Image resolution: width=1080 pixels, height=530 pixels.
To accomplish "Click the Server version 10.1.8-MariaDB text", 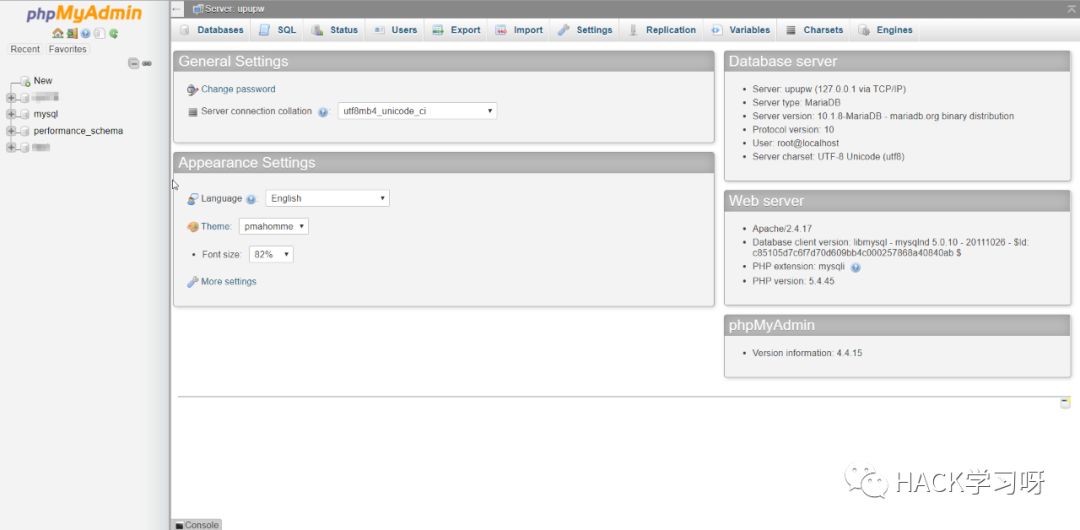I will click(883, 116).
